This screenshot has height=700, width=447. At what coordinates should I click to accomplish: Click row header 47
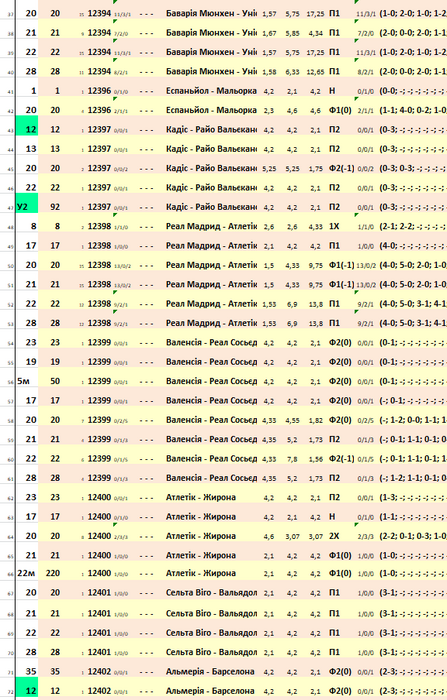11,208
